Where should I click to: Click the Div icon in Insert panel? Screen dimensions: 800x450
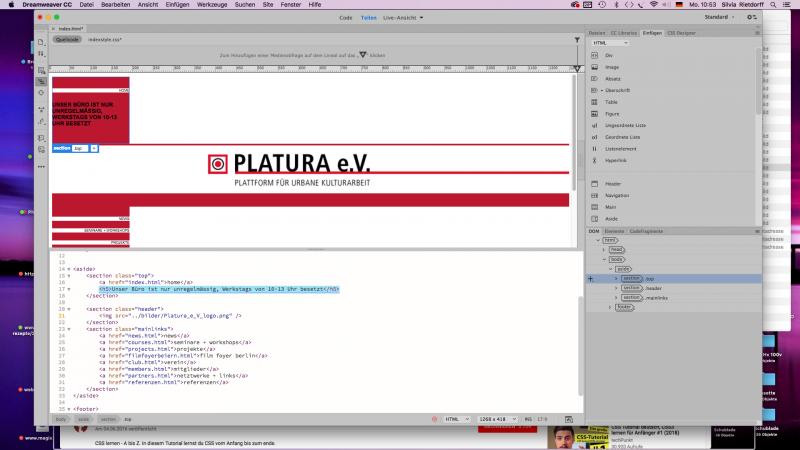point(595,56)
